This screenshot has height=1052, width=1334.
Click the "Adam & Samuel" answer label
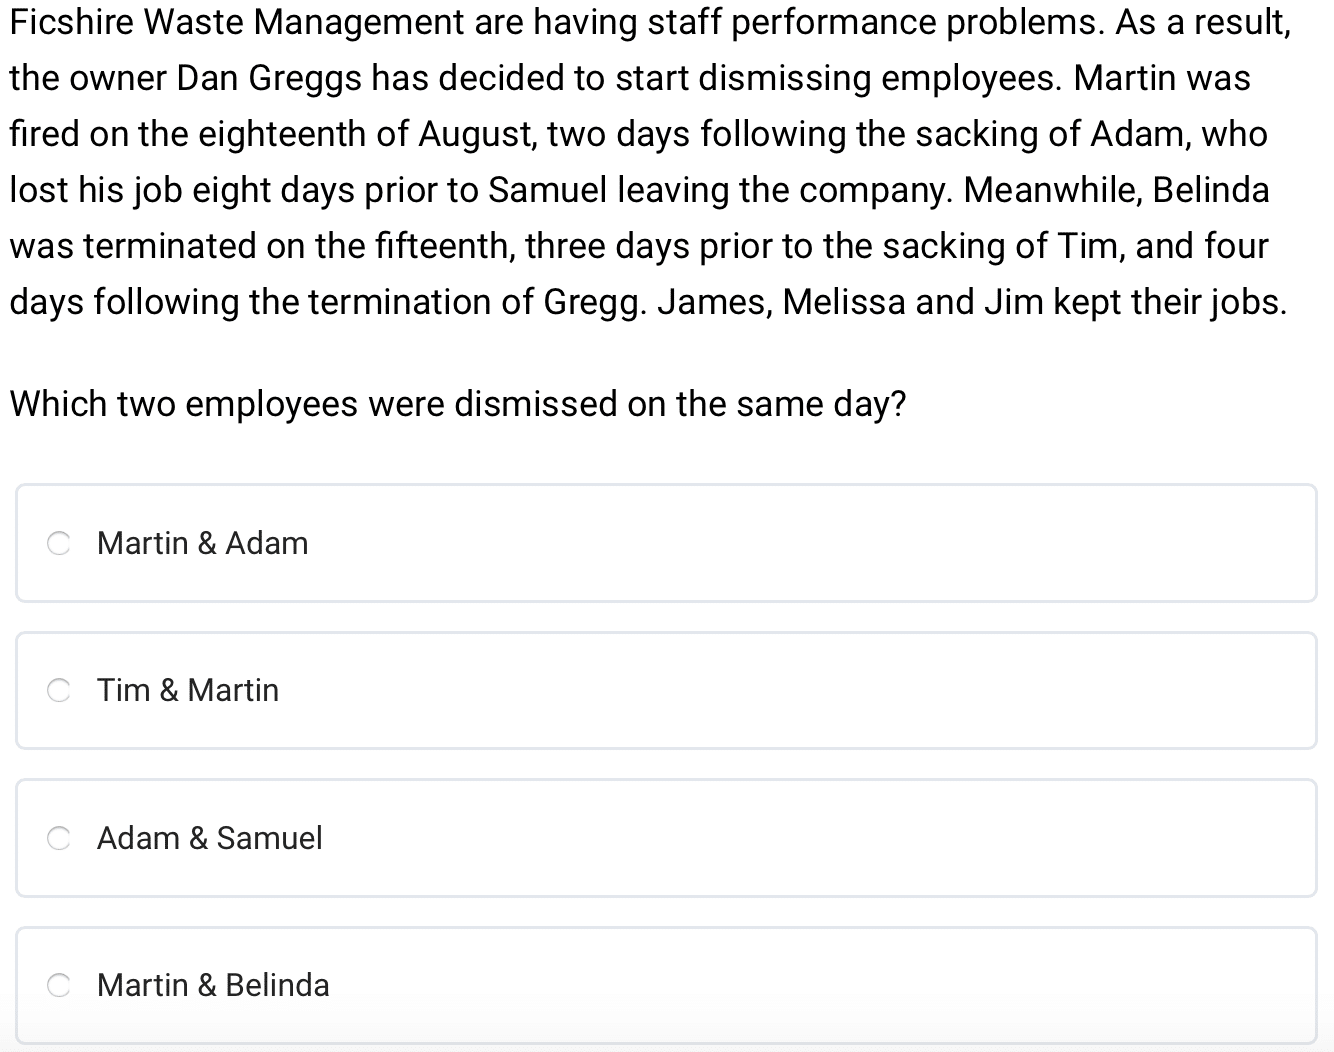[x=209, y=838]
